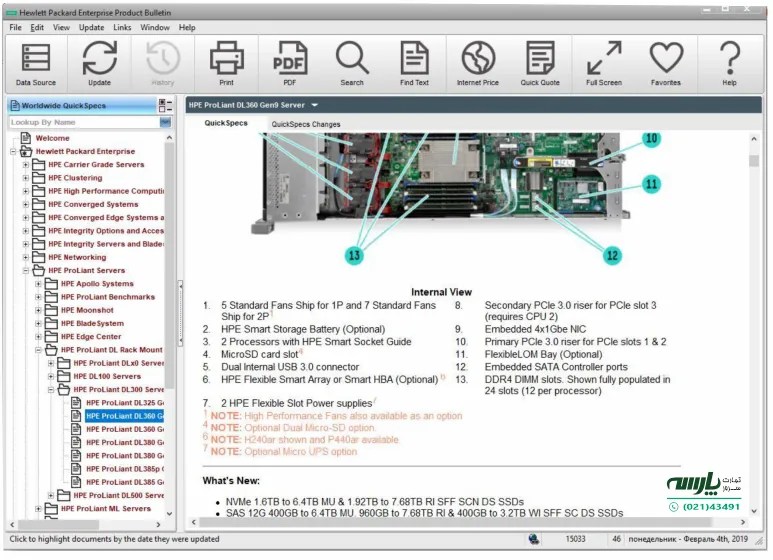Expand HPE Carrier Grade Servers node
773x560 pixels.
26,165
